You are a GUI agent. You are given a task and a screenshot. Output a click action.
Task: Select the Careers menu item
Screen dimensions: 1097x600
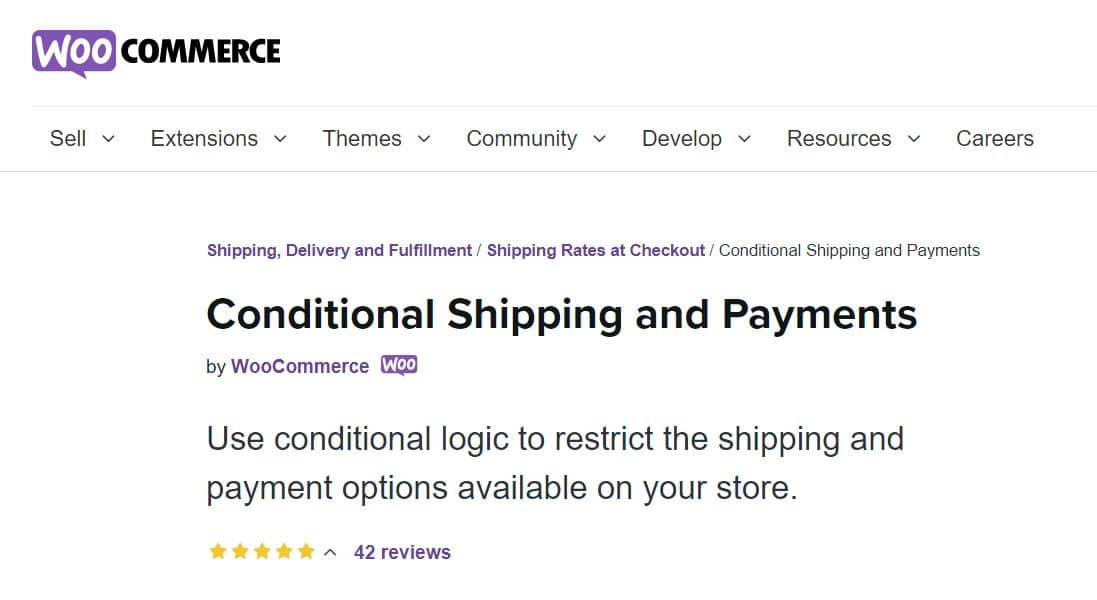tap(994, 139)
